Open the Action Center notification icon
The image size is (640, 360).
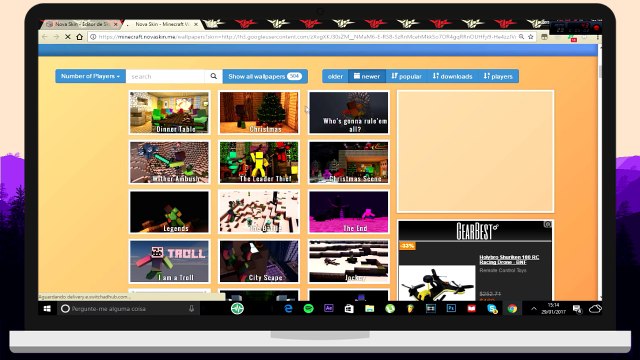tap(577, 309)
